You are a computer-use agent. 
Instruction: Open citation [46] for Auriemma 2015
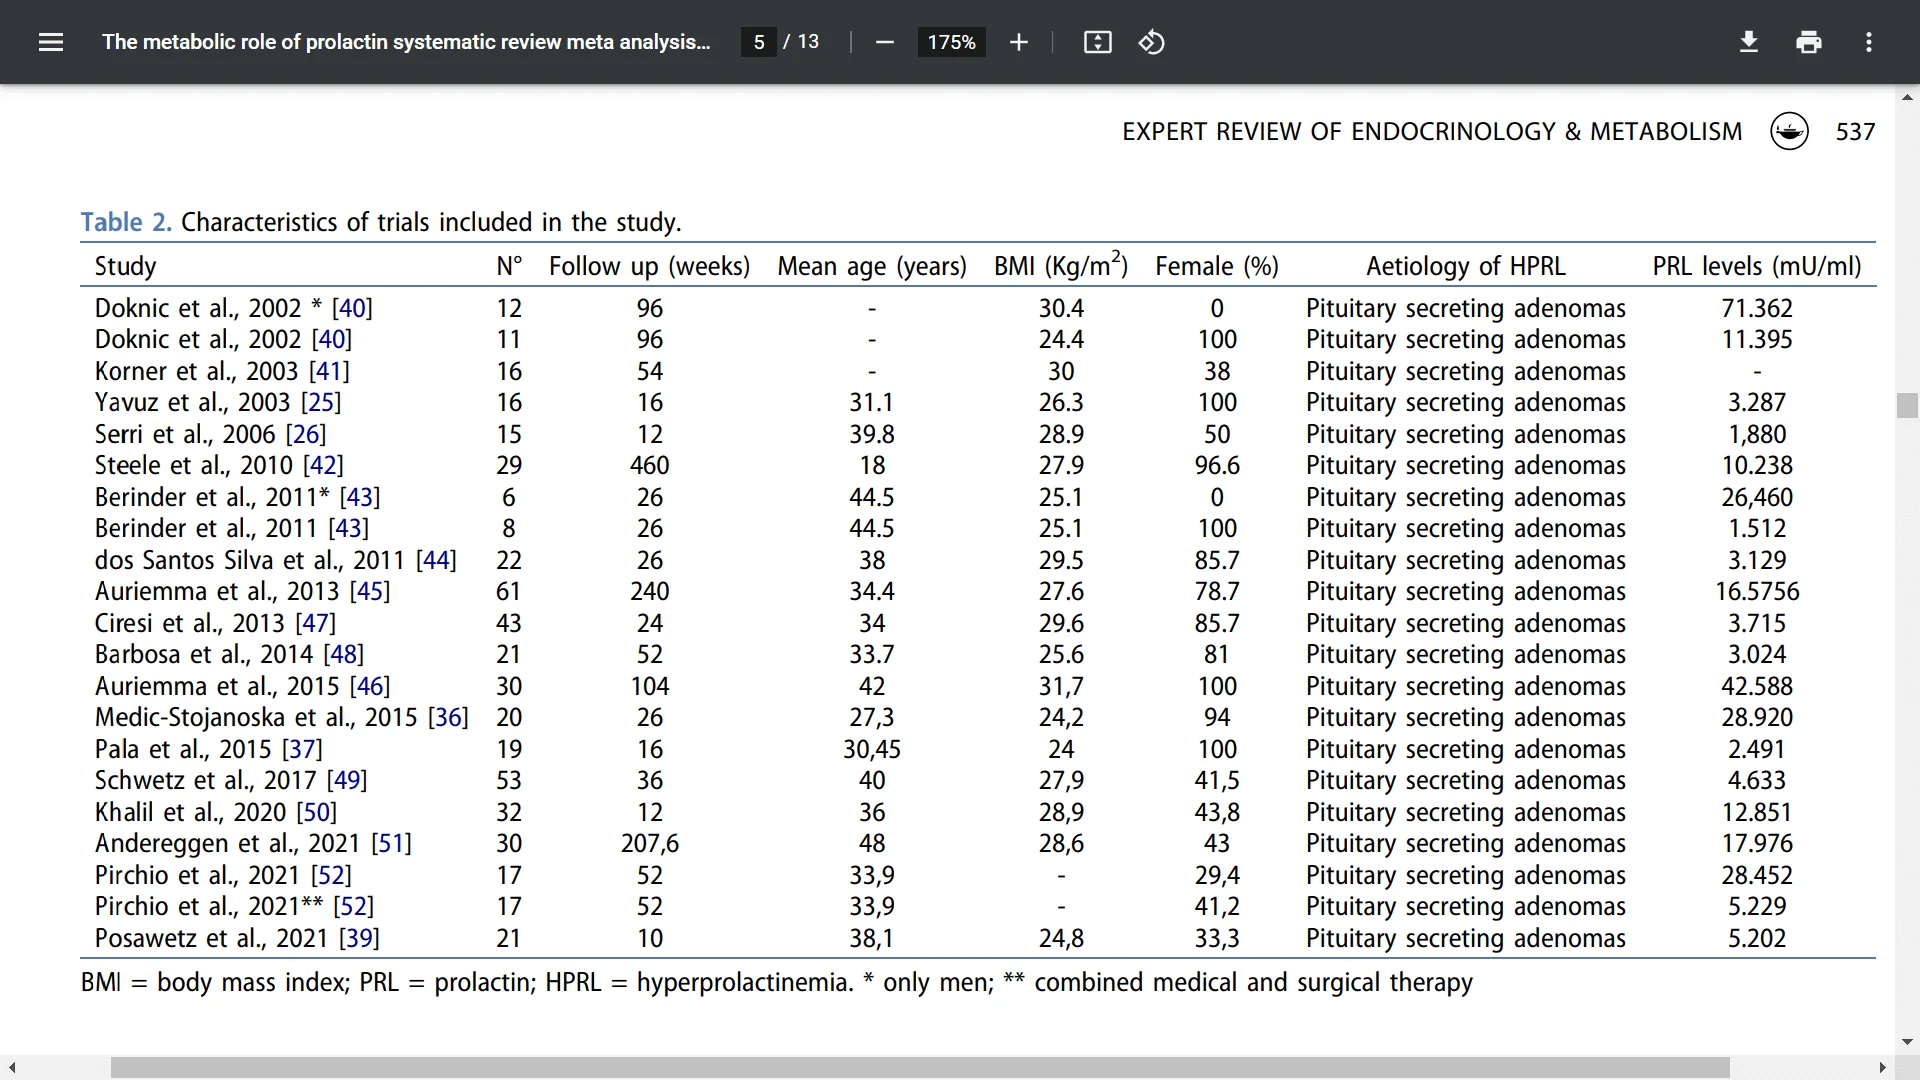369,686
